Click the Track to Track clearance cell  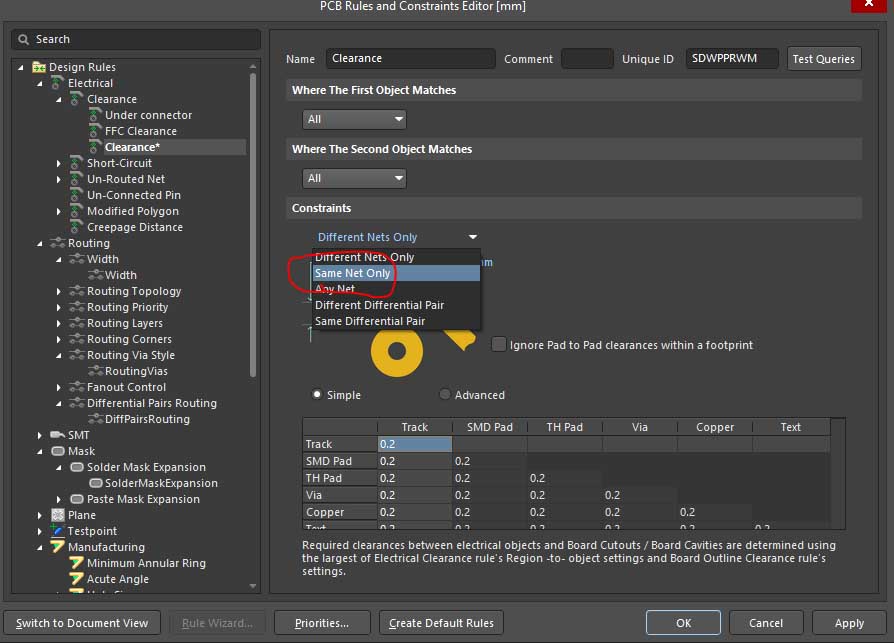(414, 444)
